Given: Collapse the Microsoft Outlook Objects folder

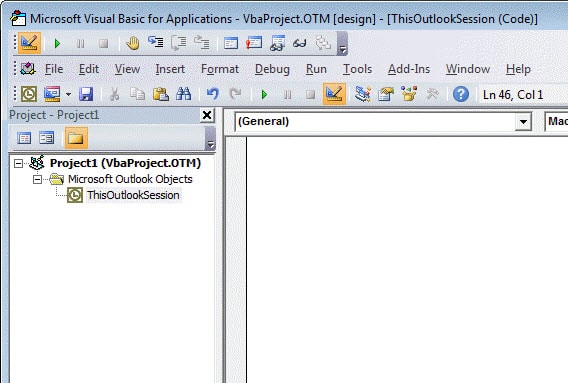Looking at the screenshot, I should pyautogui.click(x=37, y=179).
